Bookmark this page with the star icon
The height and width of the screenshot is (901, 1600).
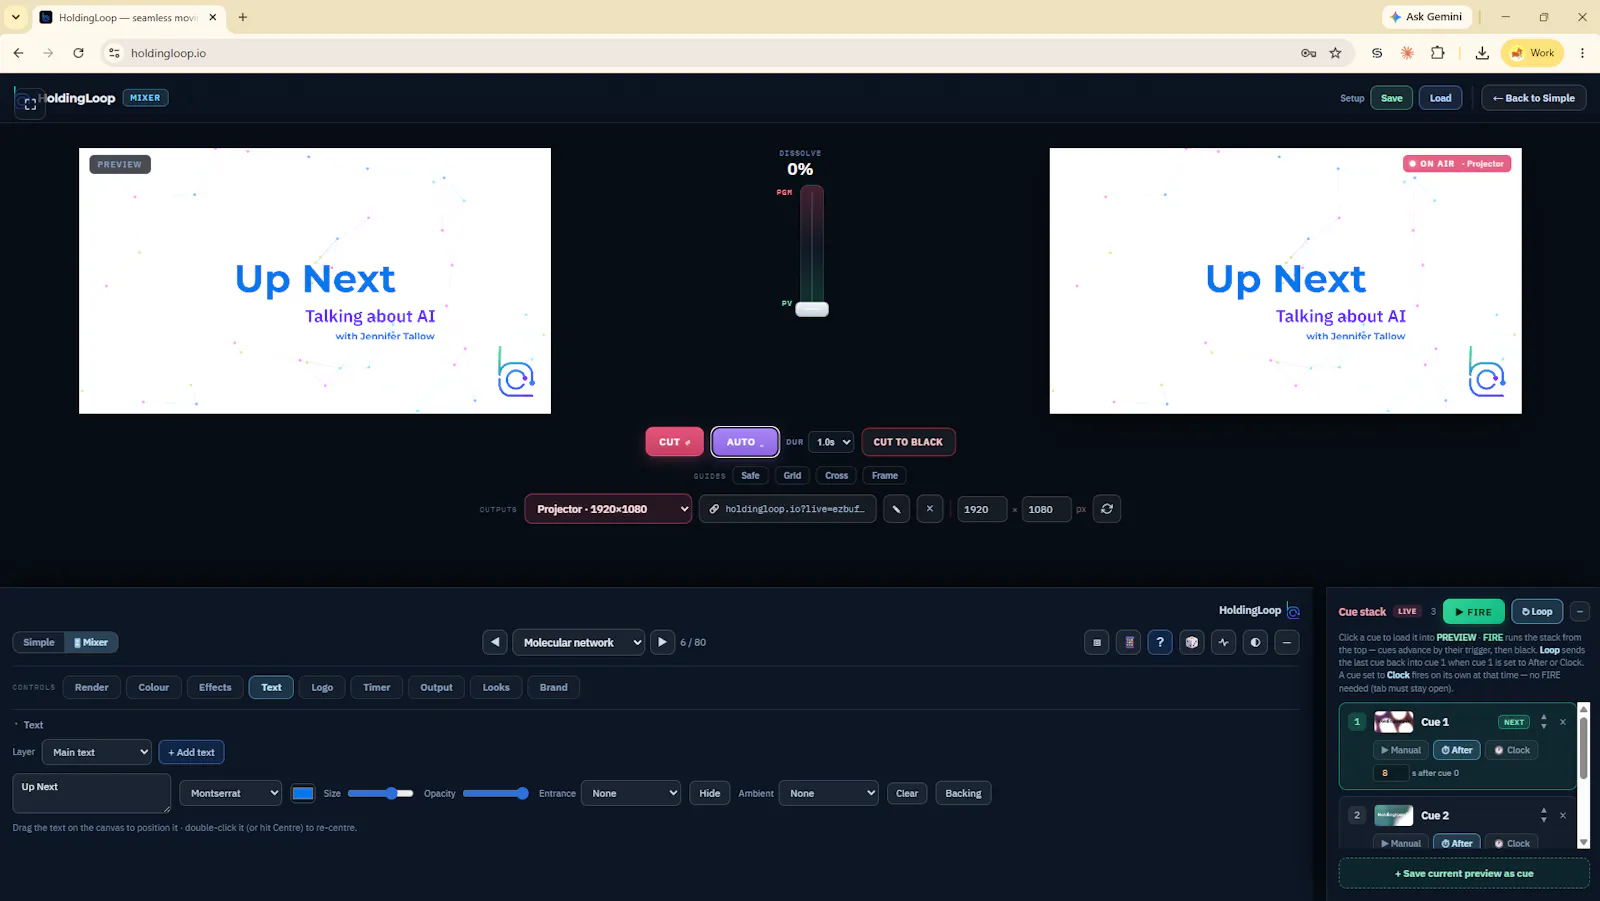[x=1335, y=53]
